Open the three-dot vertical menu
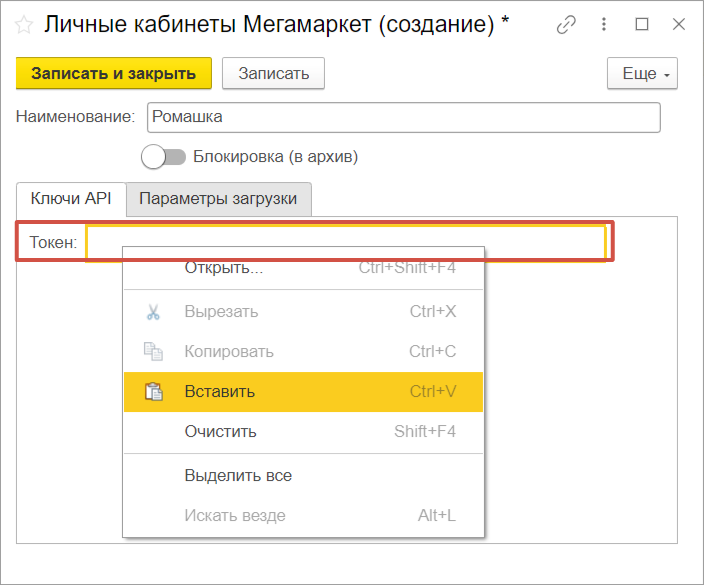The height and width of the screenshot is (585, 704). [605, 25]
